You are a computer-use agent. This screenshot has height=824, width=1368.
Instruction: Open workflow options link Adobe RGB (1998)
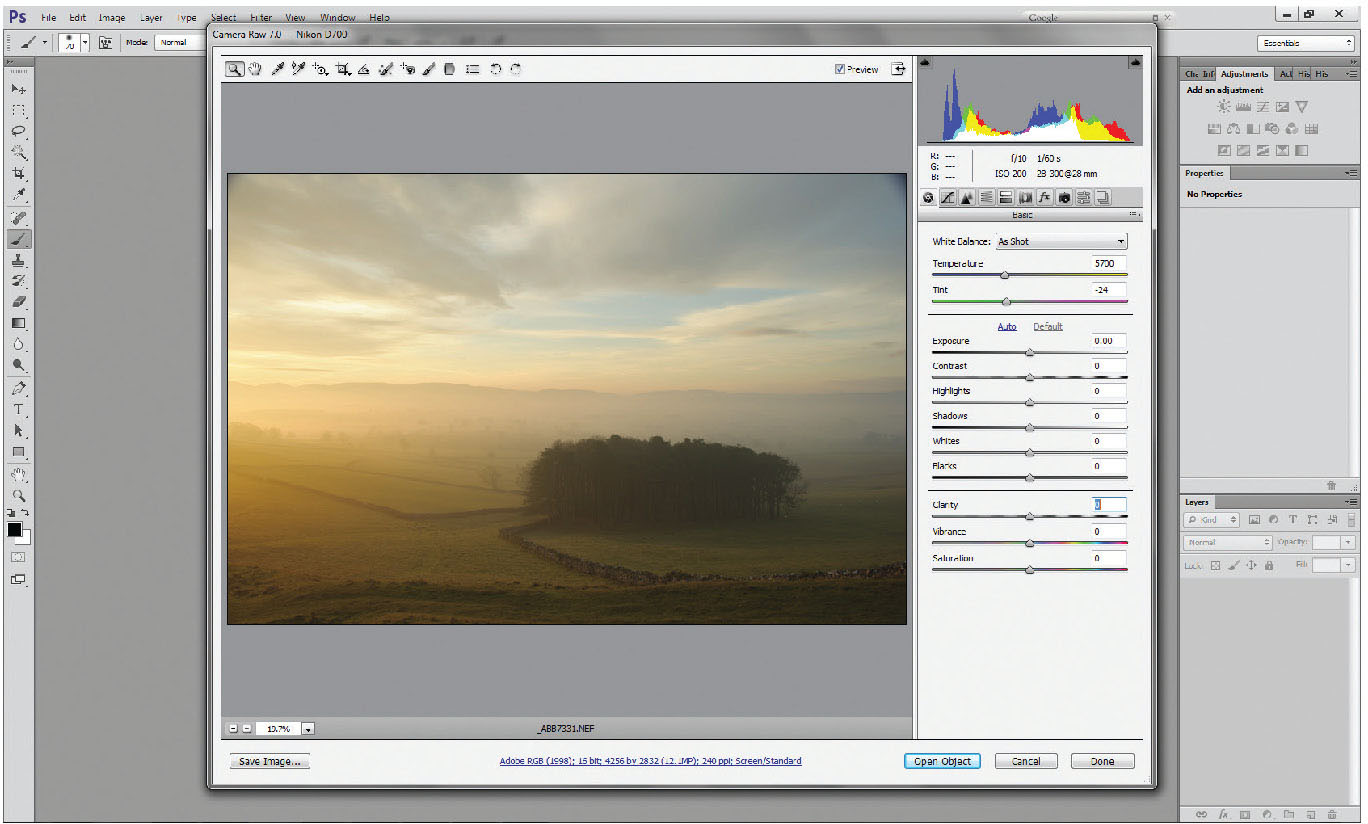[650, 761]
